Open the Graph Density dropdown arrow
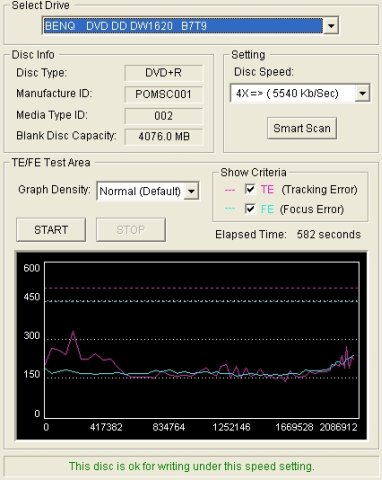382x480 pixels. coord(191,191)
